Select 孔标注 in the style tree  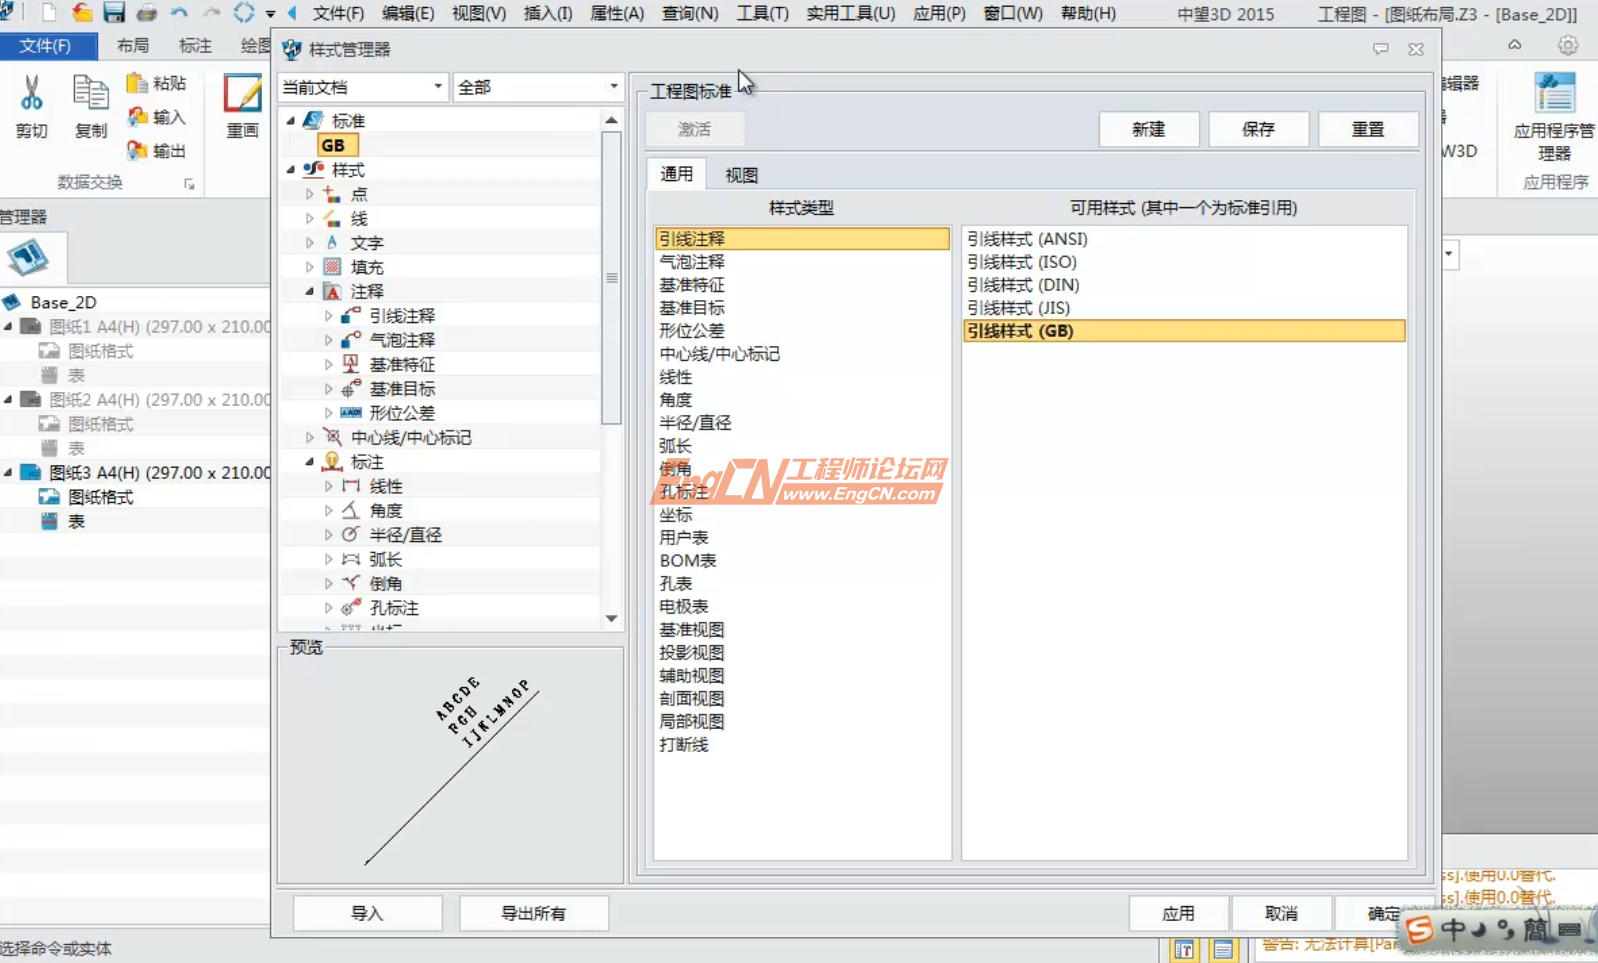click(394, 608)
